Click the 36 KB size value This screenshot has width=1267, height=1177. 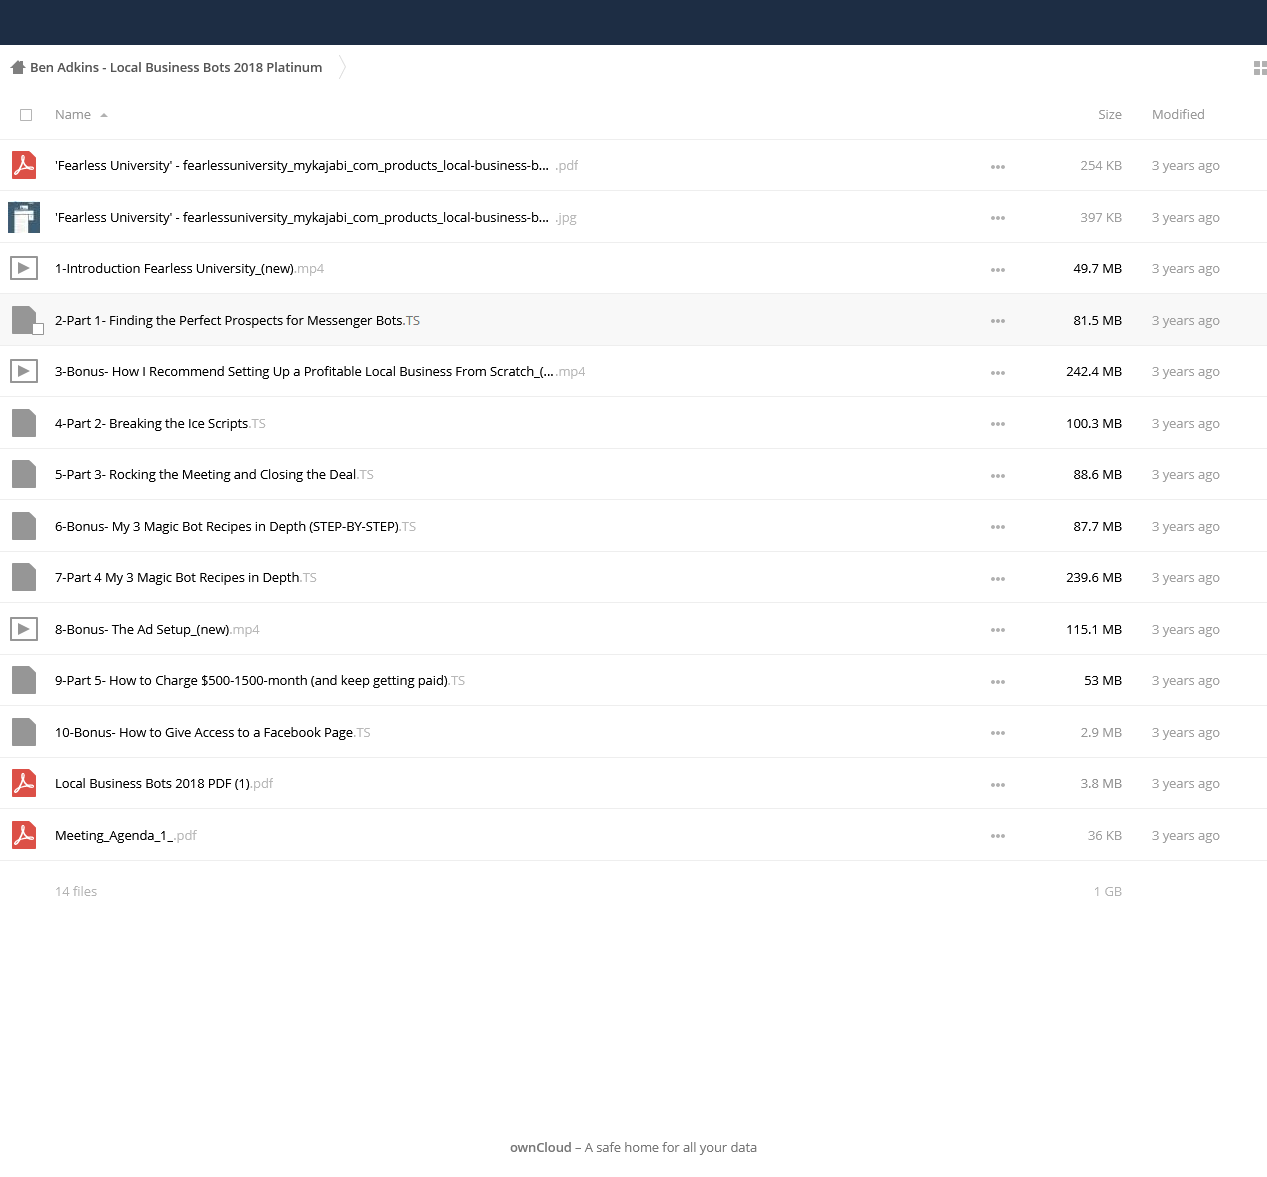click(x=1105, y=836)
